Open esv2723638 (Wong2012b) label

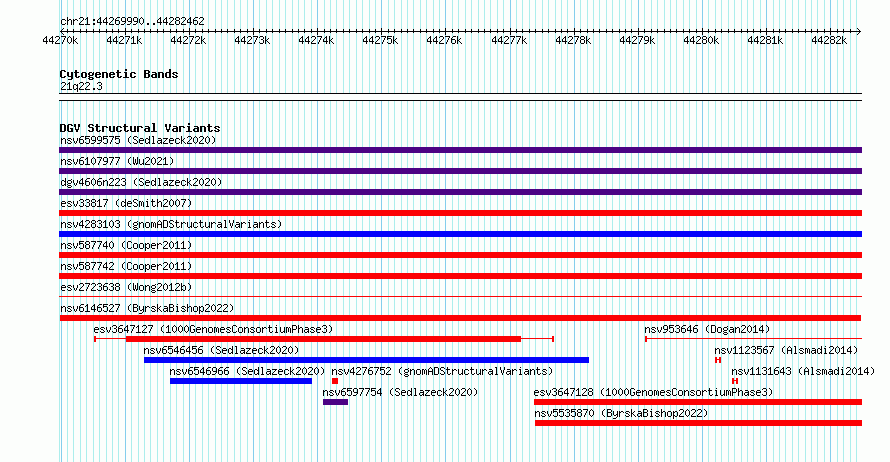tap(126, 287)
